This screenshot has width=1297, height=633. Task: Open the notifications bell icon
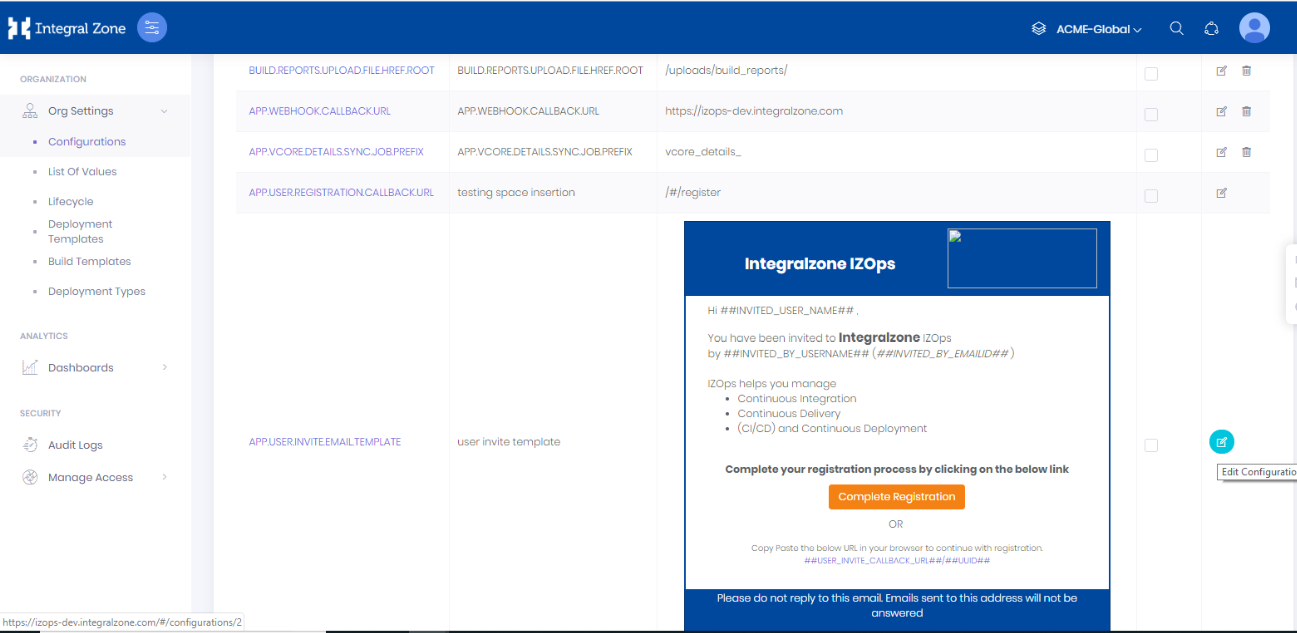(1212, 29)
